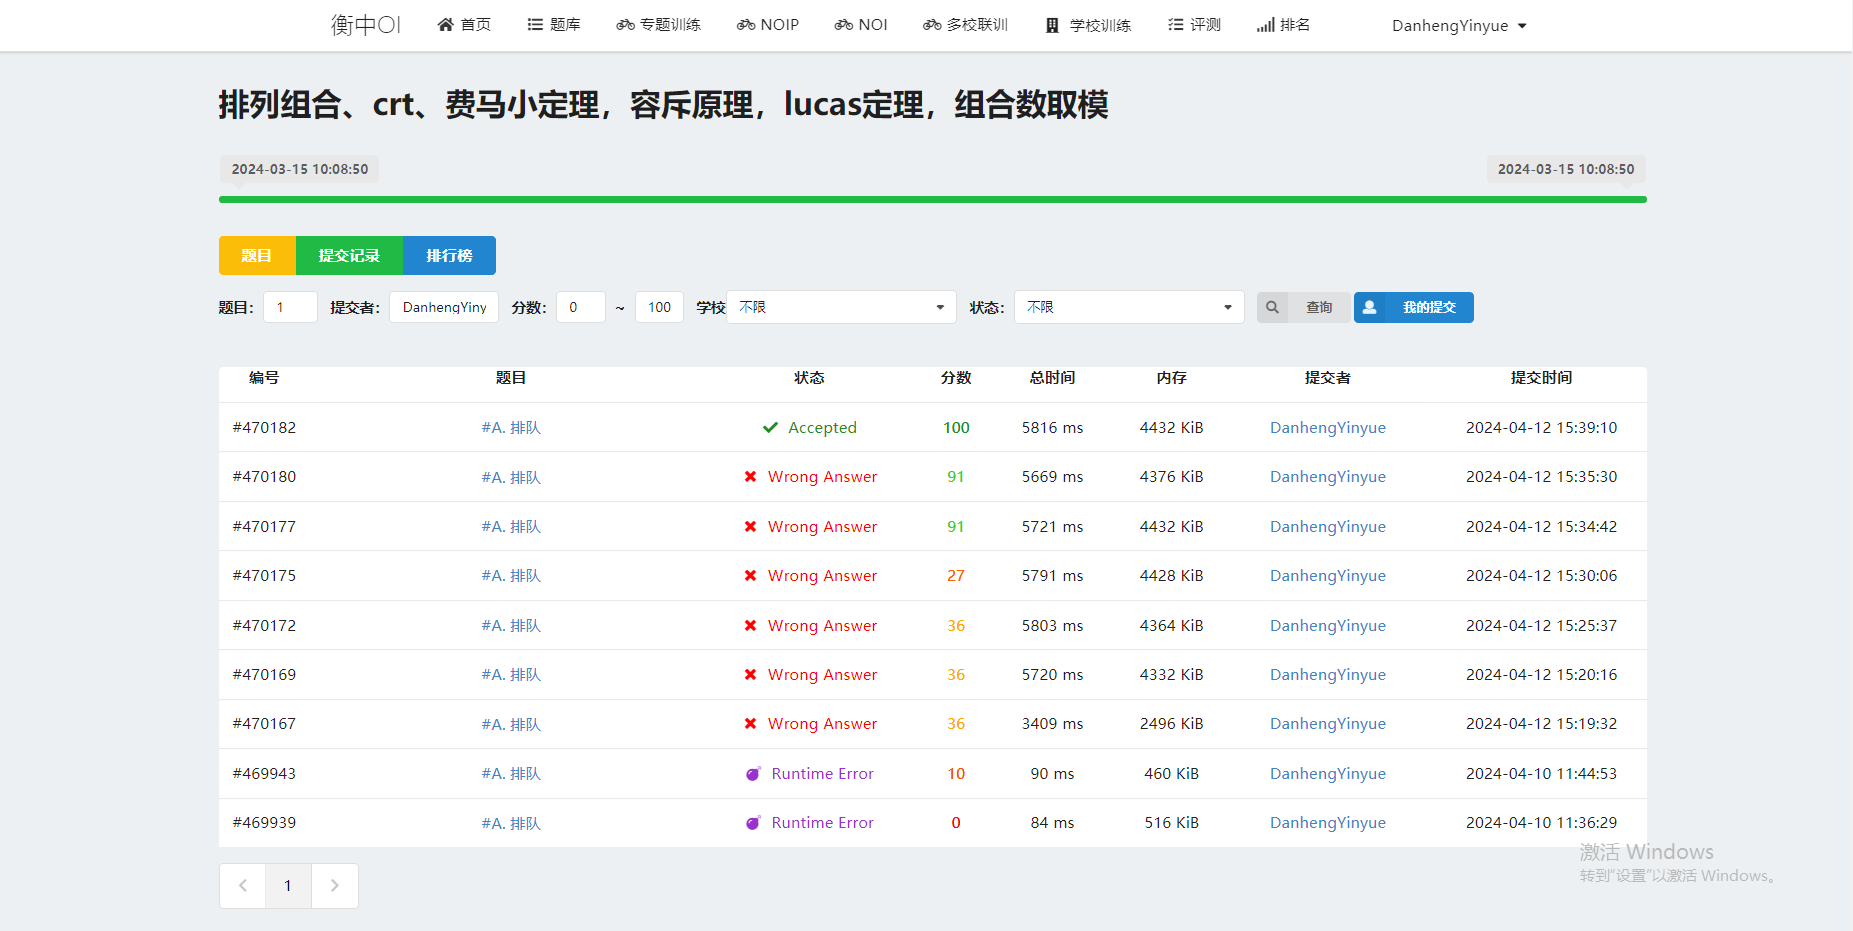Open problem link in row #470182
The image size is (1853, 931).
tap(511, 427)
